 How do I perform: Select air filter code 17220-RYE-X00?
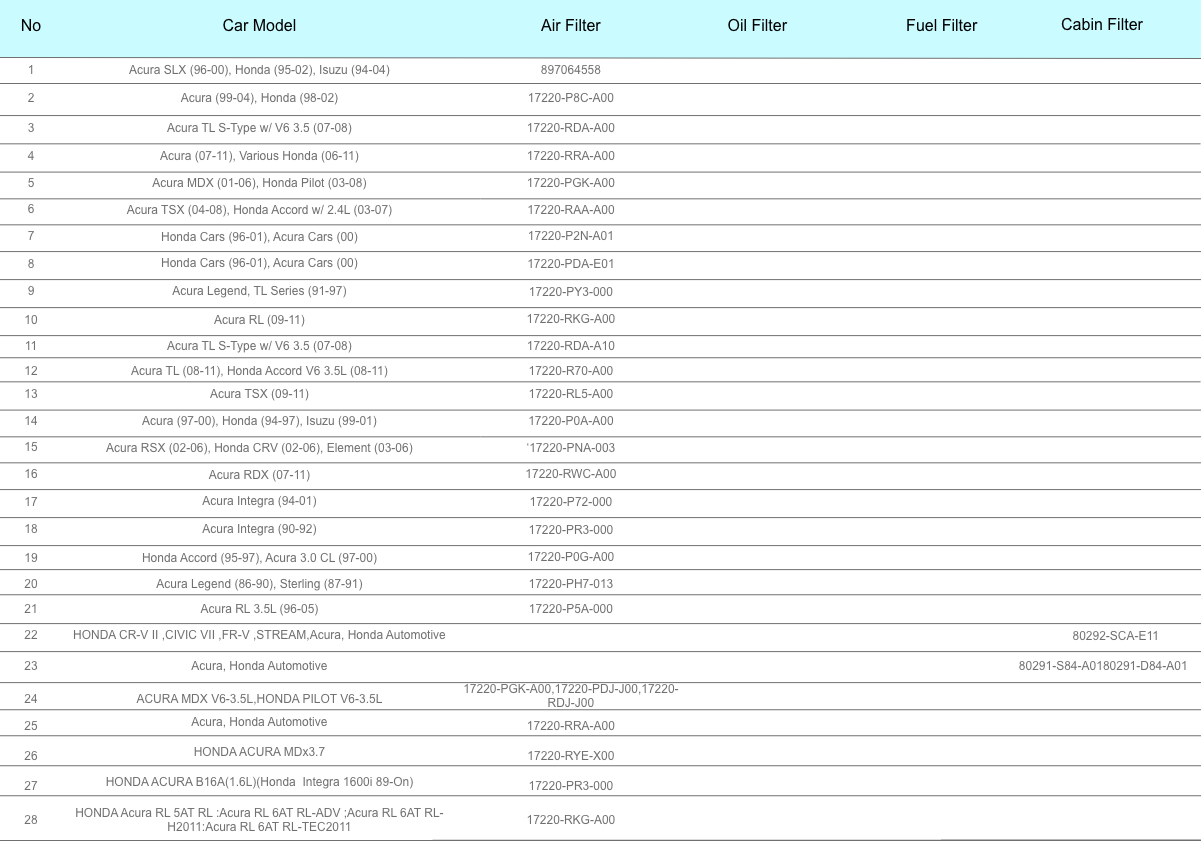[x=570, y=756]
